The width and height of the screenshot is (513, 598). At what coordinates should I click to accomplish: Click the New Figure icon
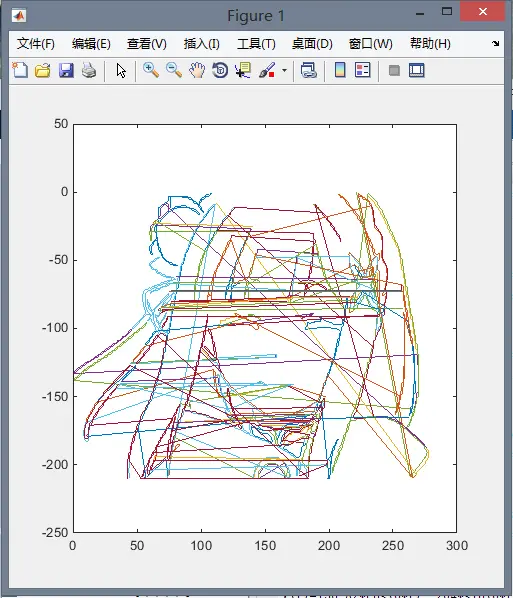(20, 71)
